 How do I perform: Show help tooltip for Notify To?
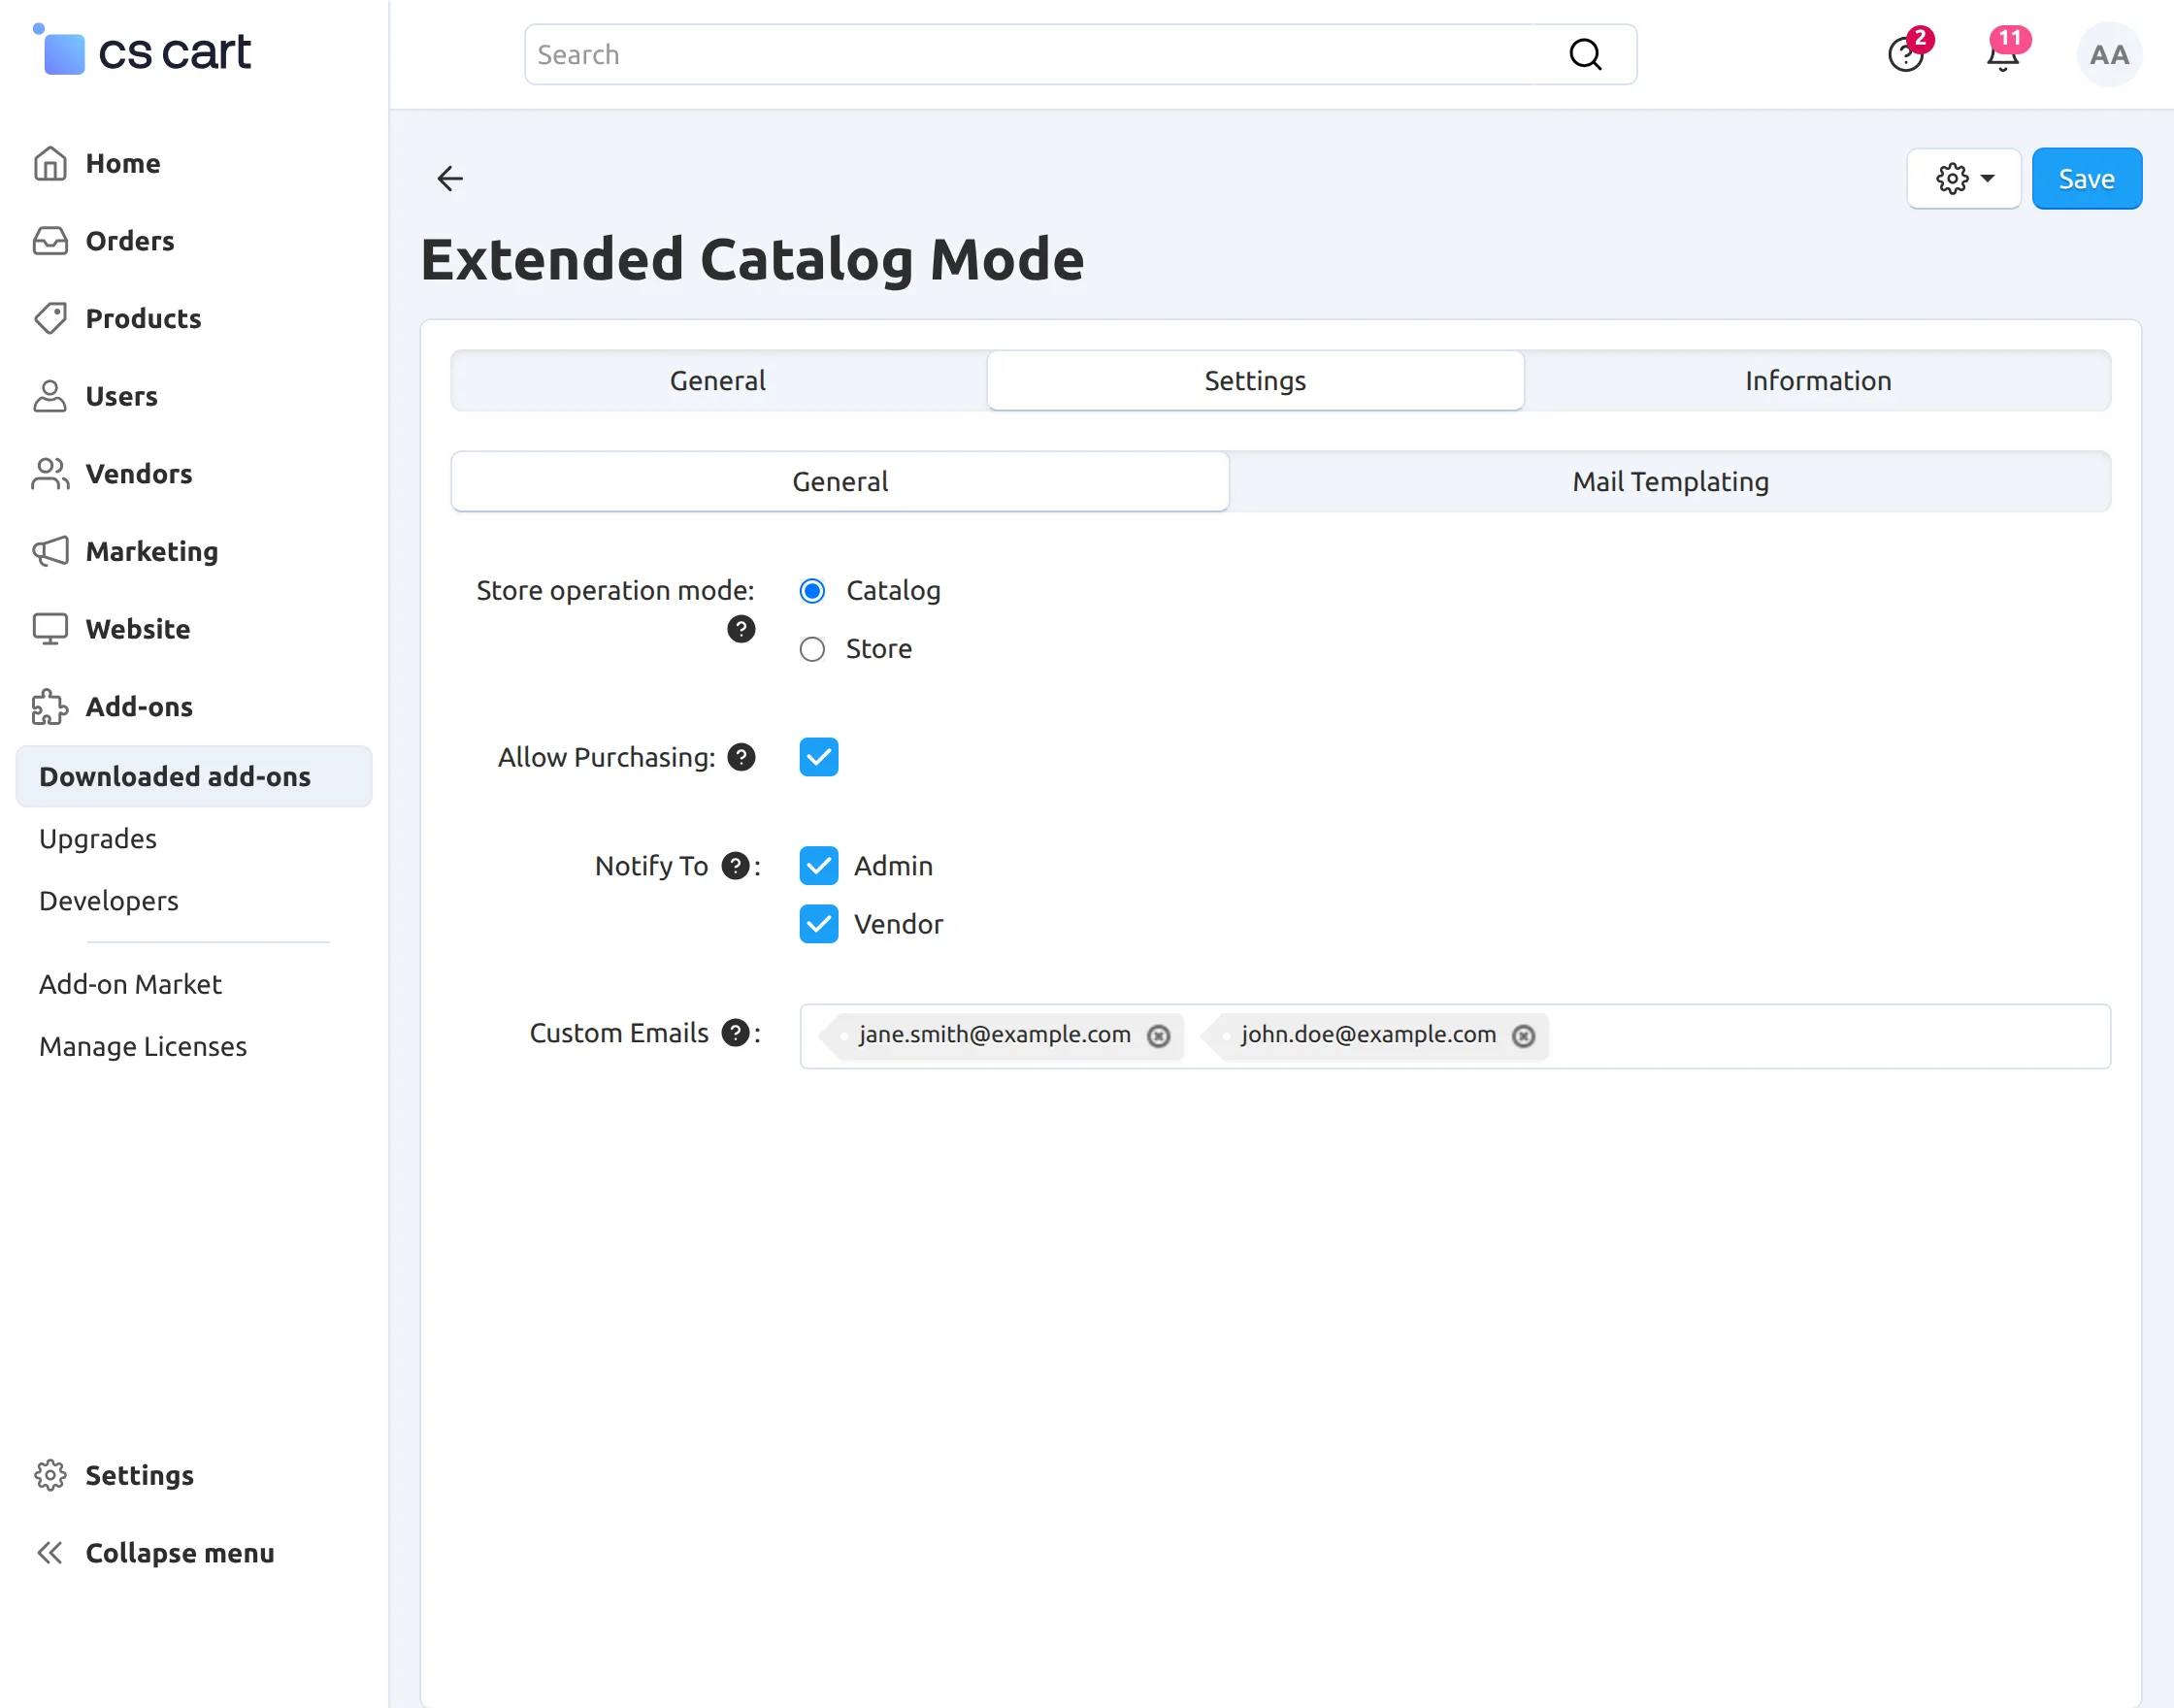(735, 866)
